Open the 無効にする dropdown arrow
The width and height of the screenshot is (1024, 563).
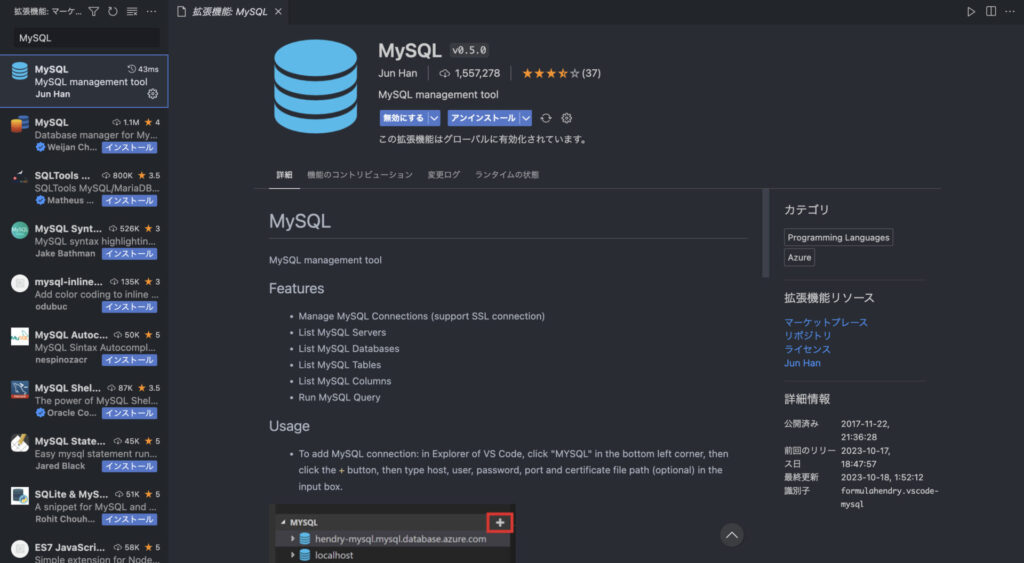[x=434, y=118]
